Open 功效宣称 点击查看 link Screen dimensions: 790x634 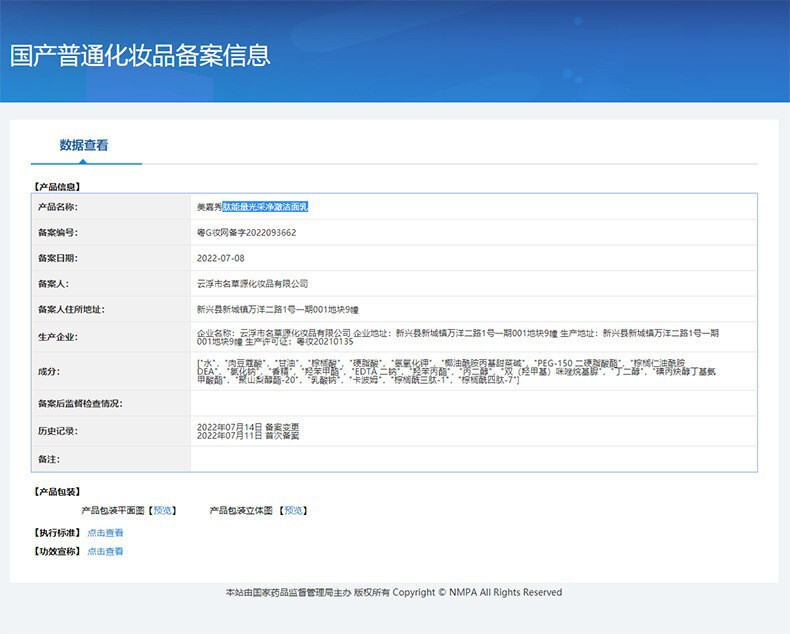(x=105, y=551)
